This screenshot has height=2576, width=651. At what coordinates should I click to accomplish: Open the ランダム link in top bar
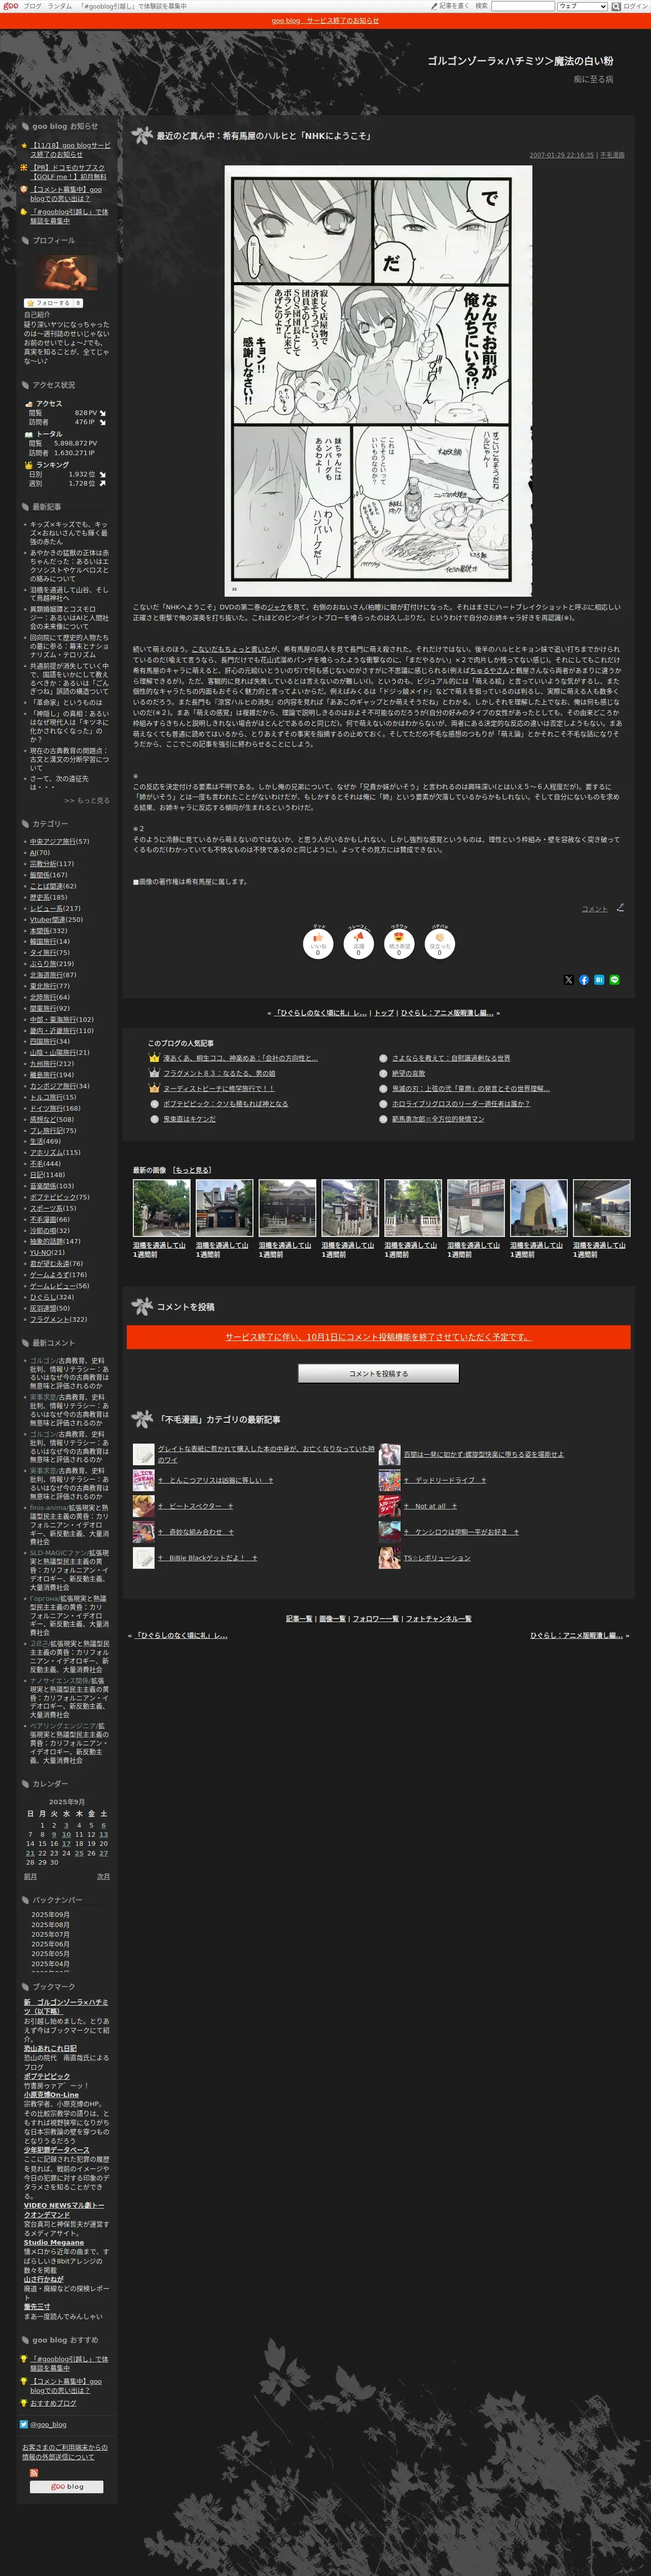[59, 6]
